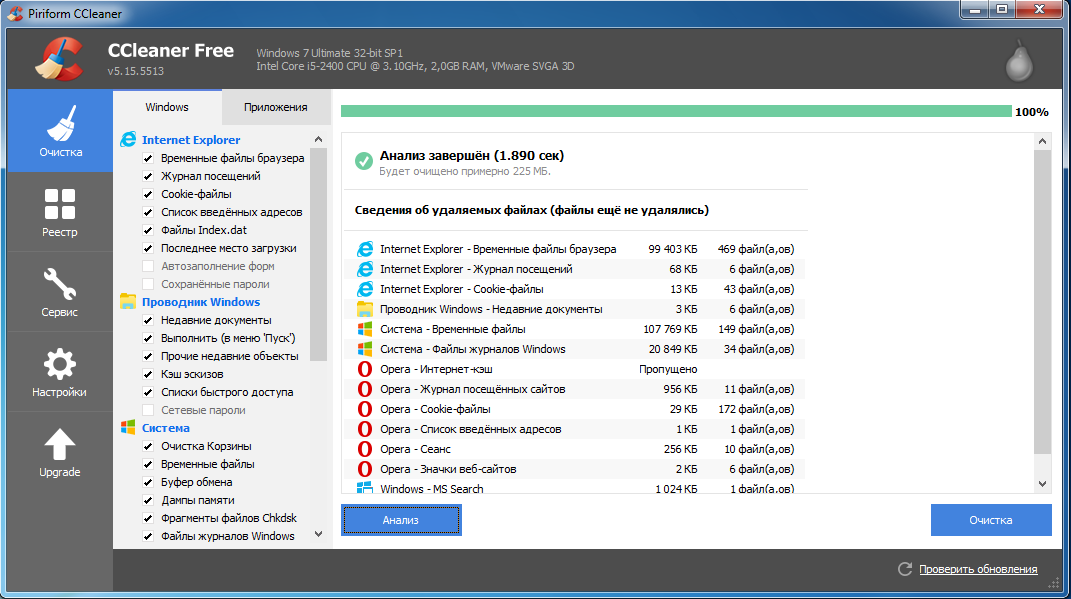Toggle Дампы памяти checkbox

tap(148, 500)
